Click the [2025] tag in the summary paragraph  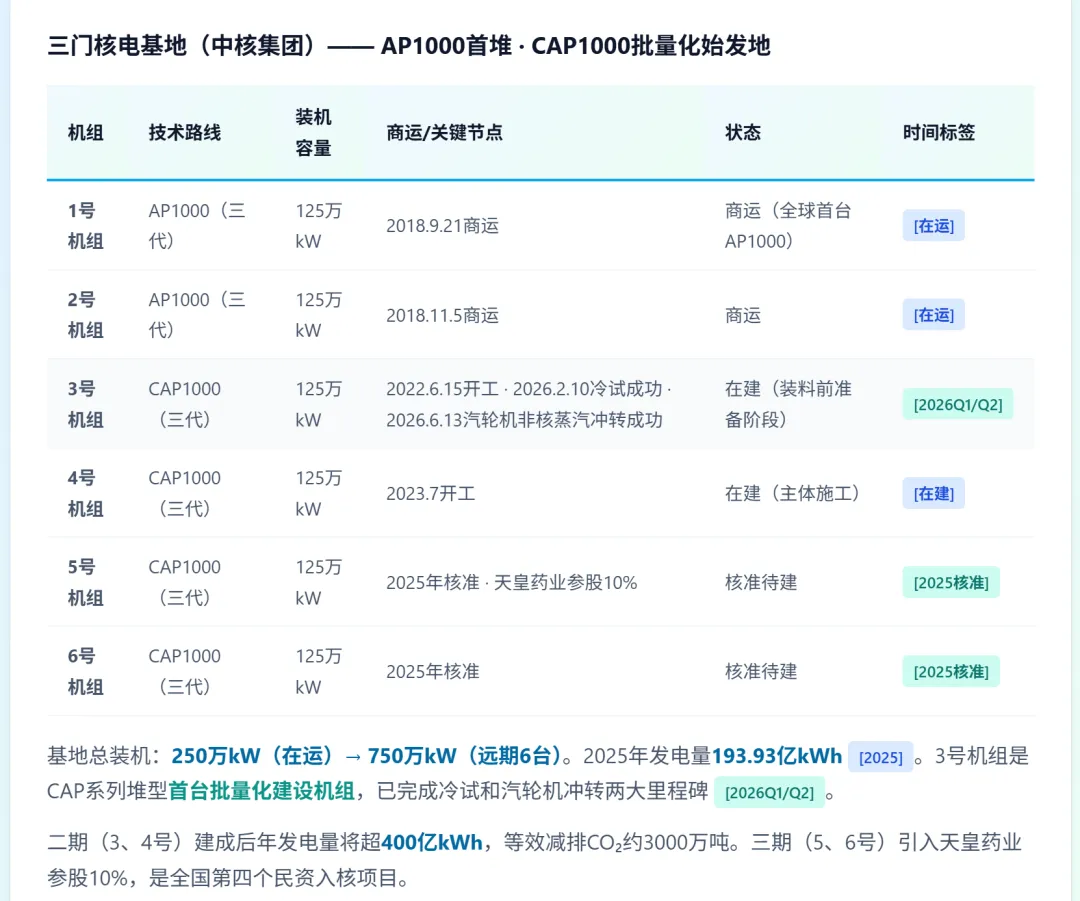tap(880, 757)
